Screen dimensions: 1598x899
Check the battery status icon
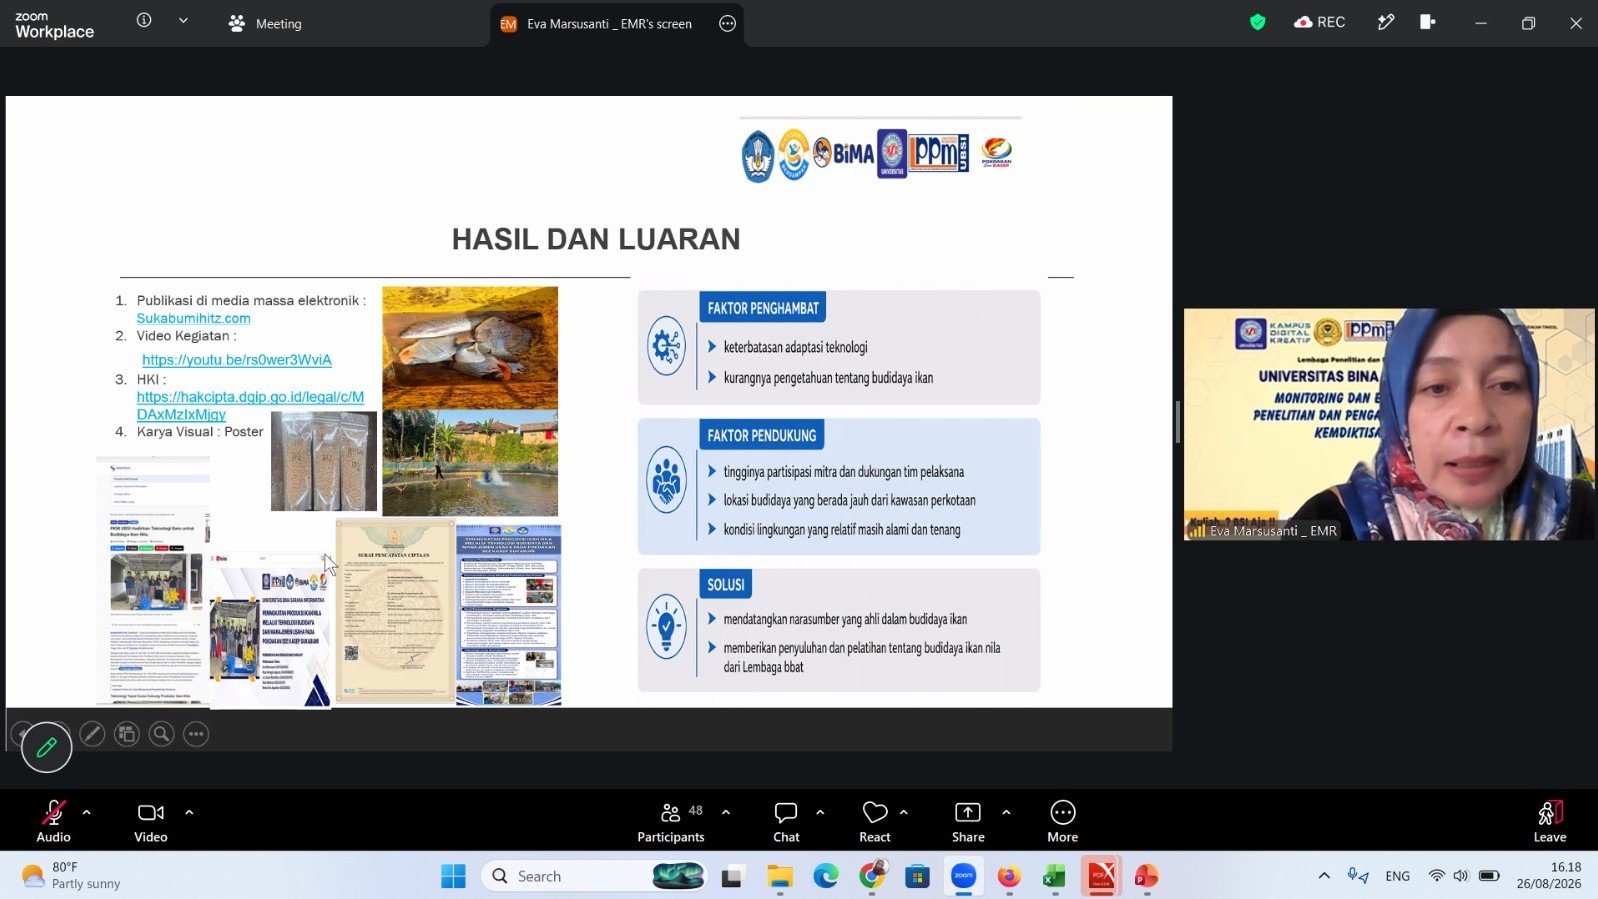click(x=1489, y=876)
